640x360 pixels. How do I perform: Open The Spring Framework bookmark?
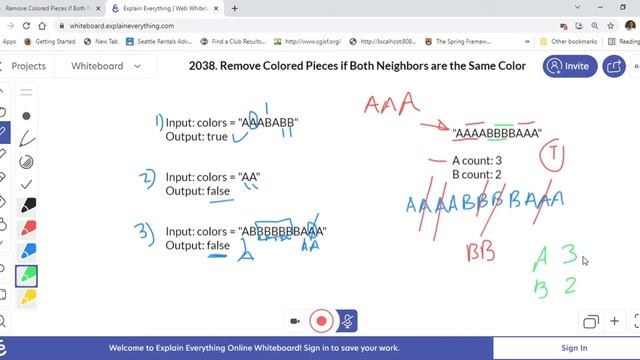458,42
